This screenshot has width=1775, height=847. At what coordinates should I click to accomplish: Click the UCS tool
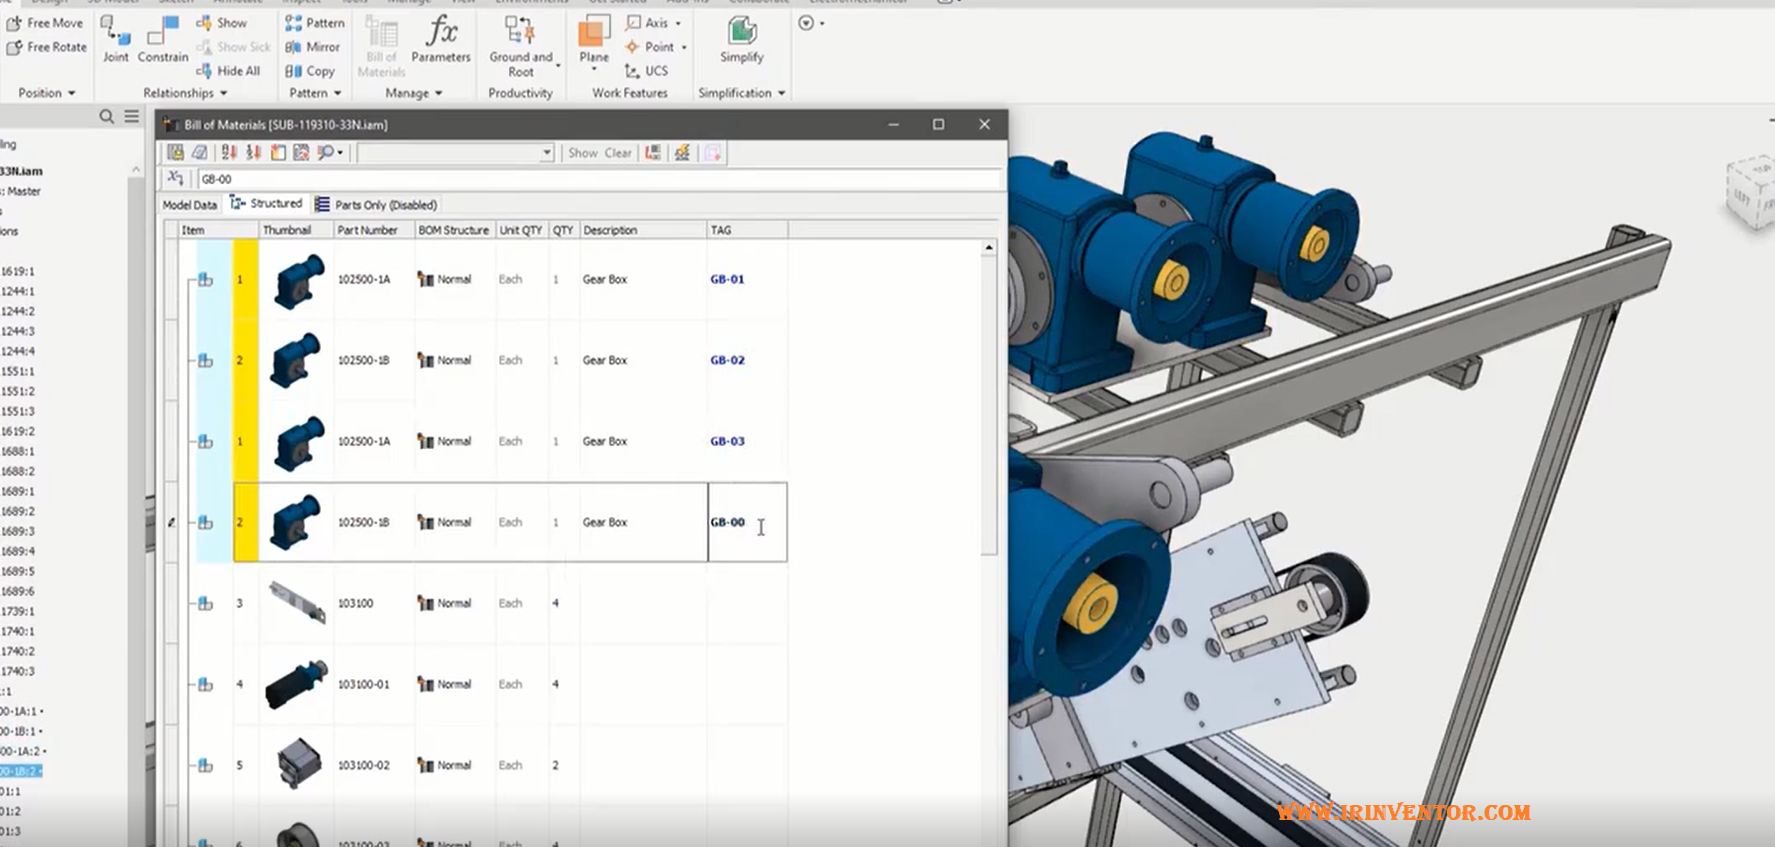pyautogui.click(x=647, y=71)
